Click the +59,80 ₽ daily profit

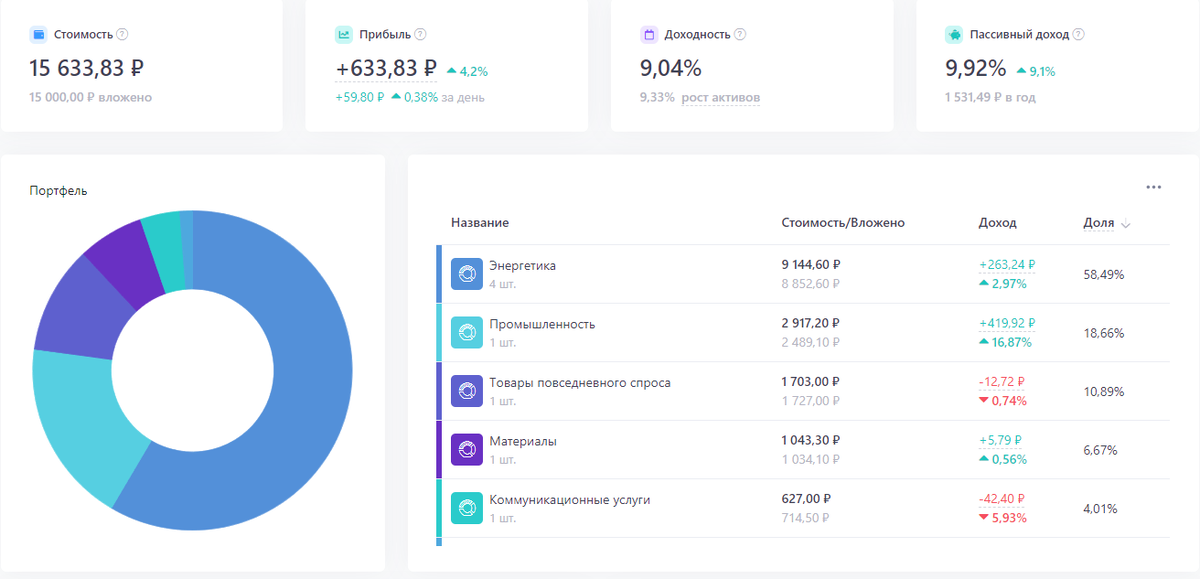pos(360,97)
